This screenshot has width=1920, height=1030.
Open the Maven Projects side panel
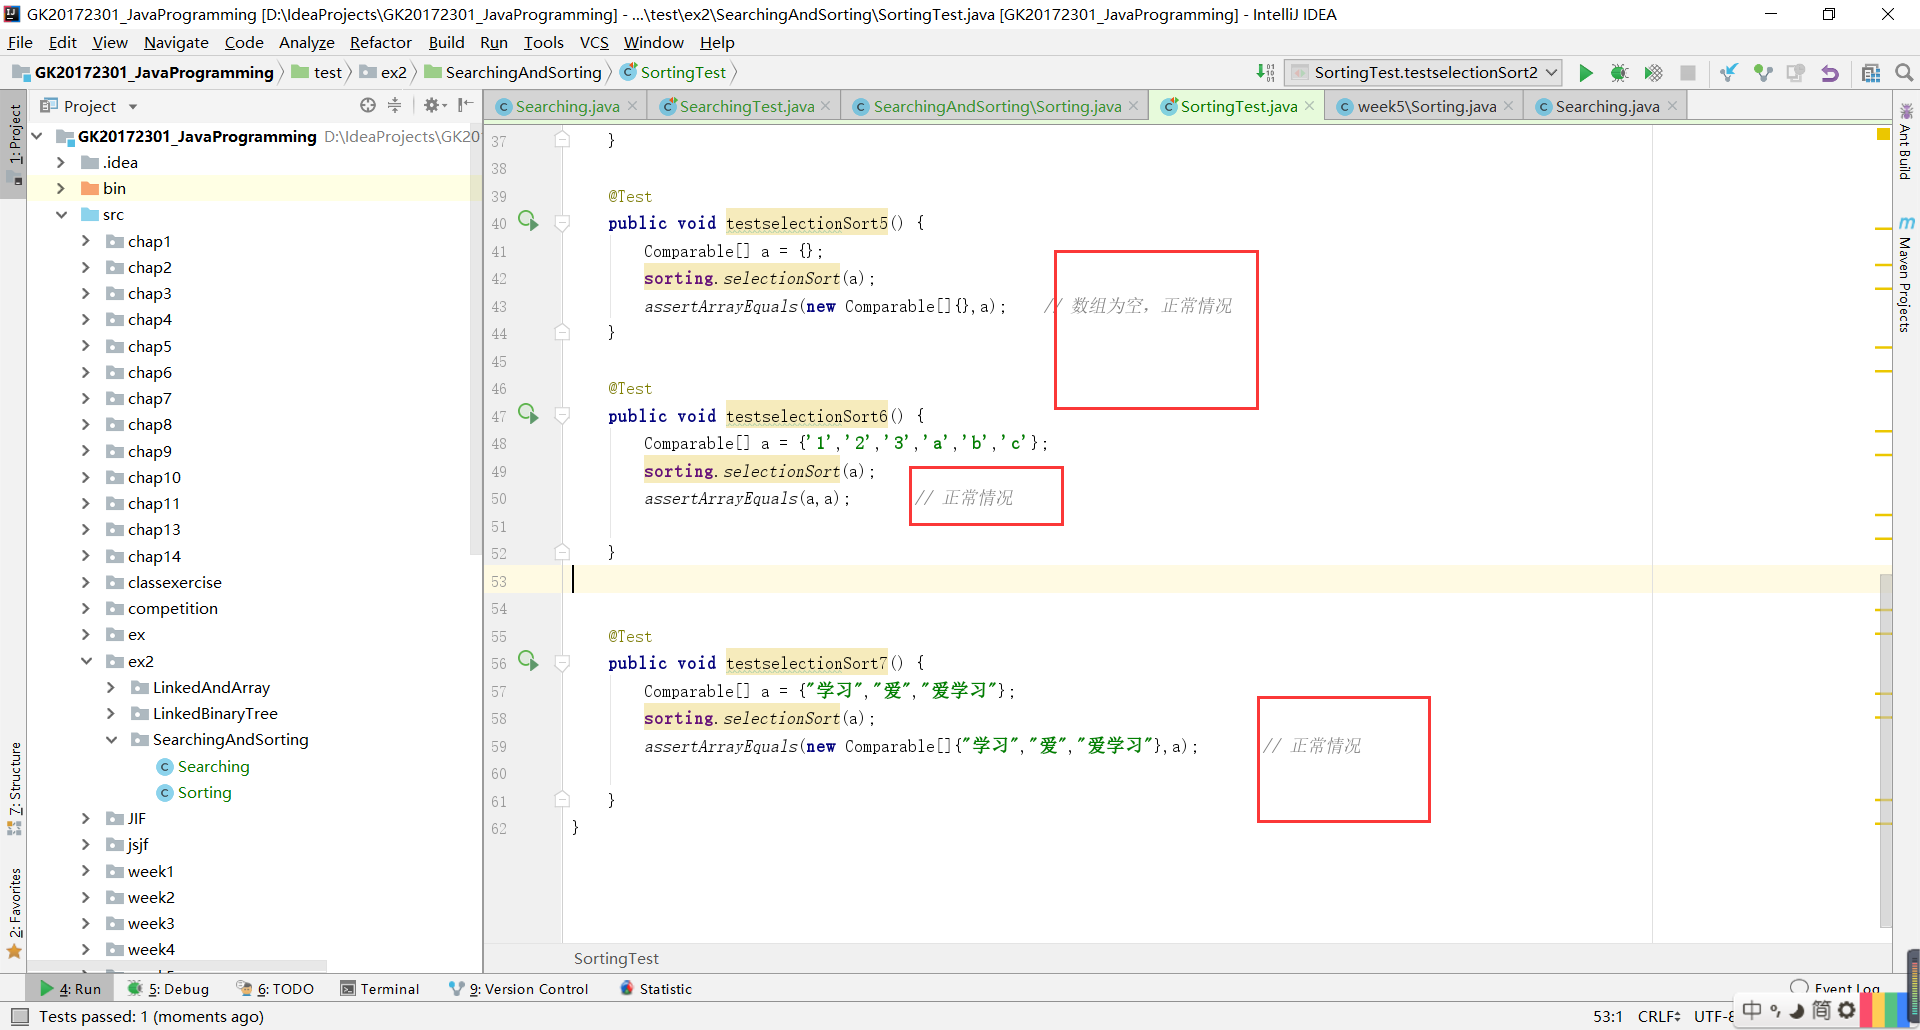(x=1906, y=274)
